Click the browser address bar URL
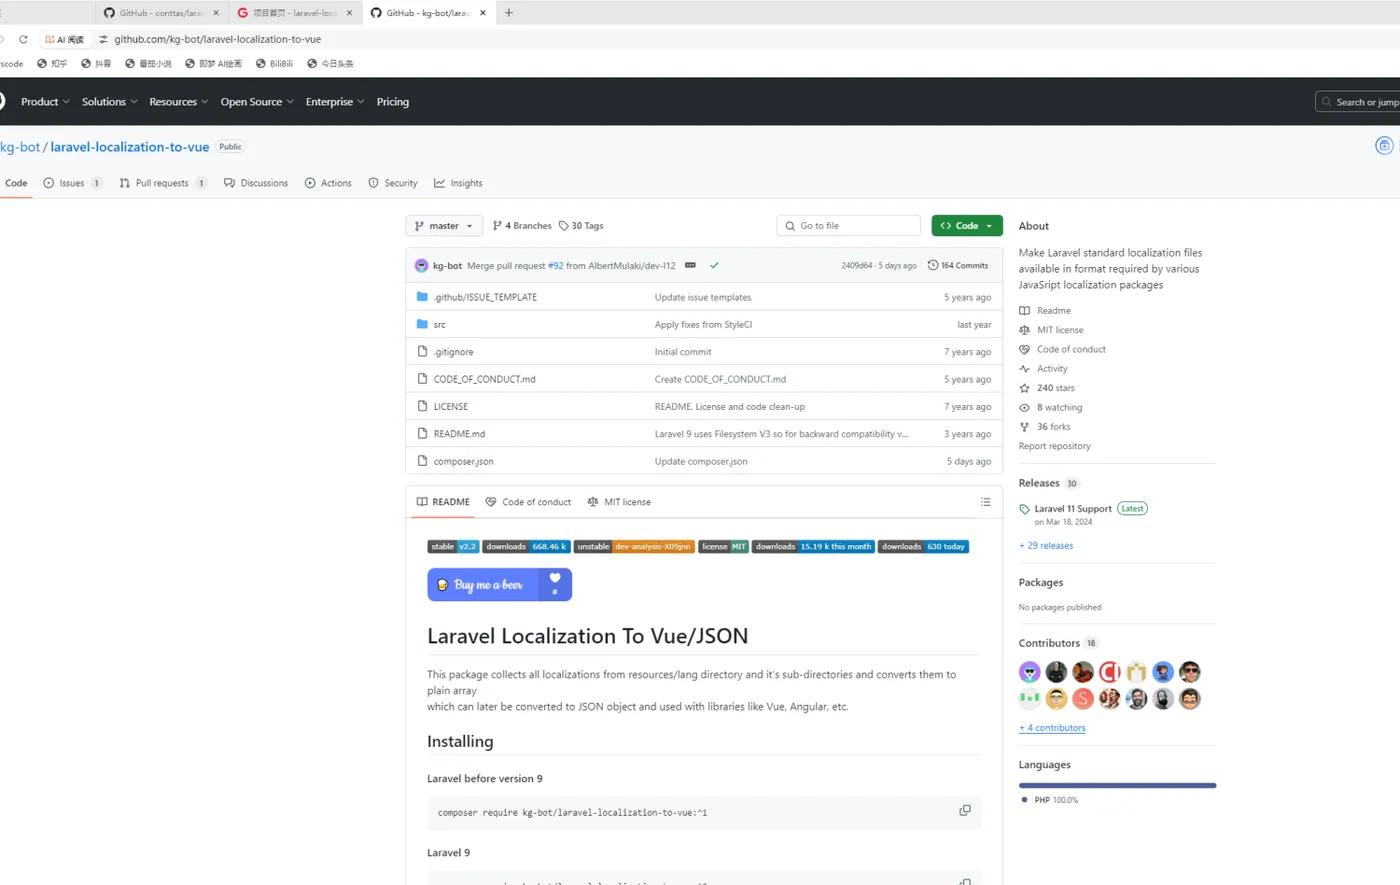The width and height of the screenshot is (1400, 885). [x=218, y=39]
